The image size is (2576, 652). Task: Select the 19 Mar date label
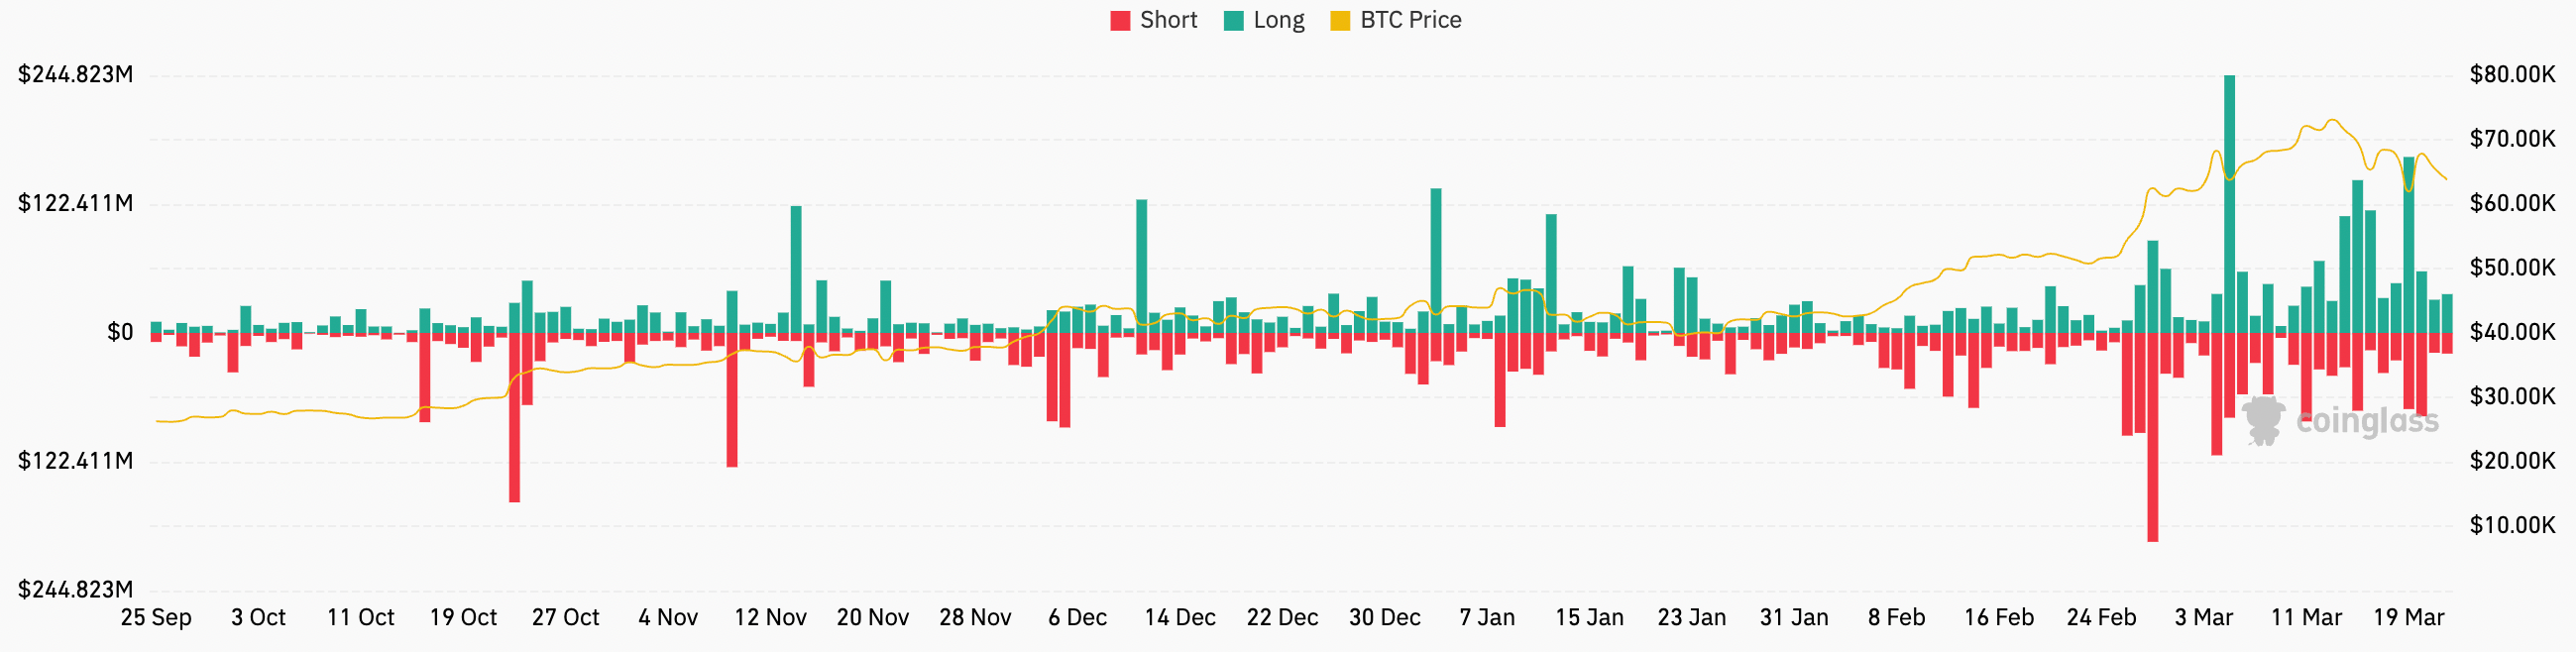click(2409, 618)
